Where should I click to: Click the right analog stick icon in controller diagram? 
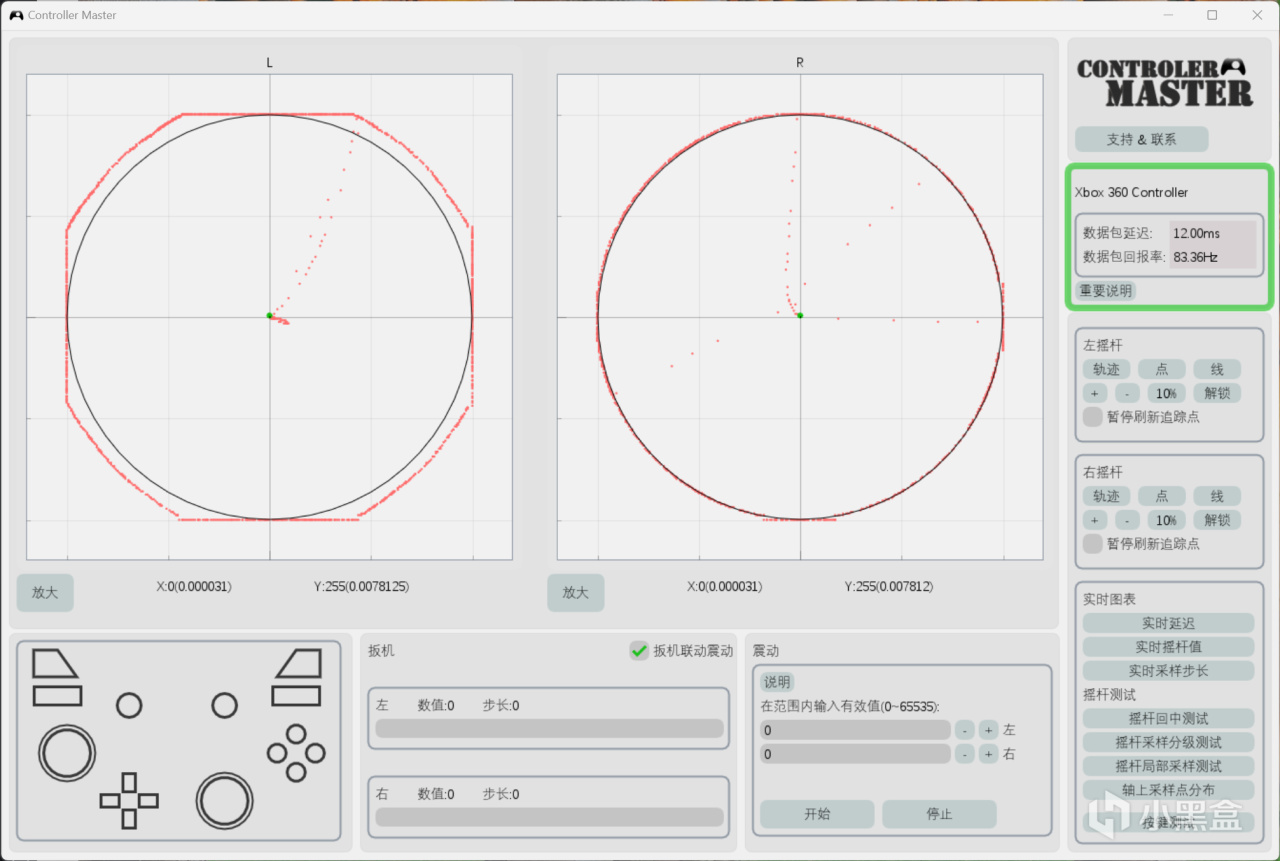pos(224,800)
